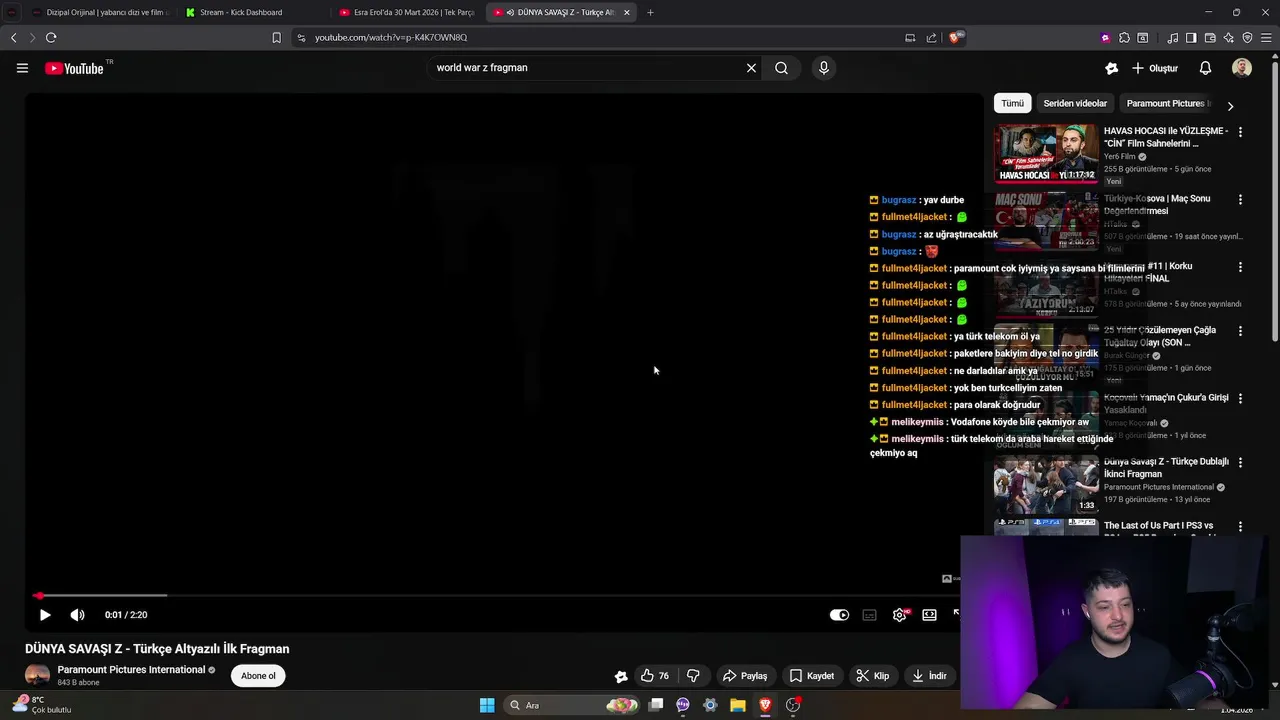The width and height of the screenshot is (1280, 720).
Task: Close the DÜNYA SAVAŞI Z tab
Action: 627,12
